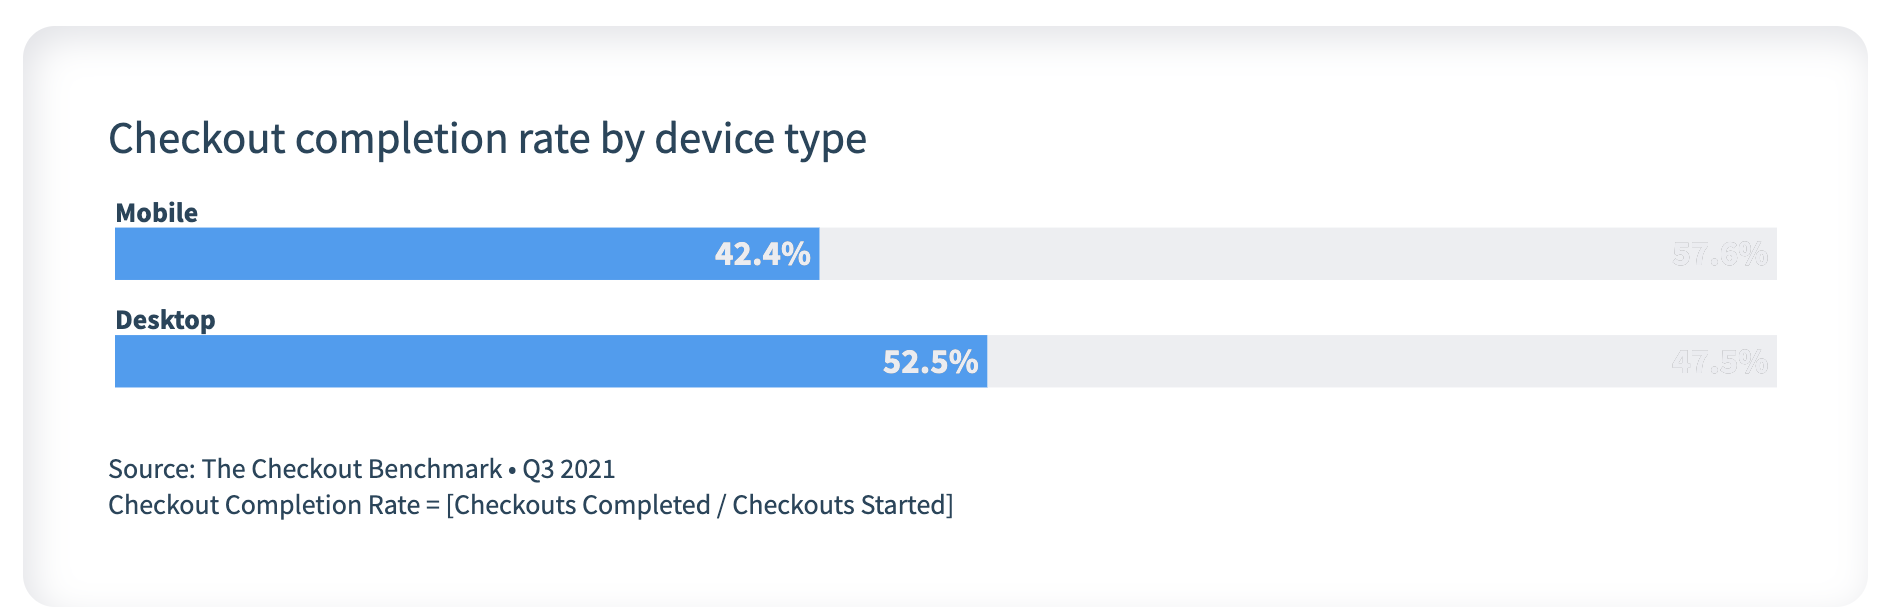This screenshot has height=608, width=1884.
Task: Click the "Checkout Completion Rate" formula label
Action: click(264, 505)
